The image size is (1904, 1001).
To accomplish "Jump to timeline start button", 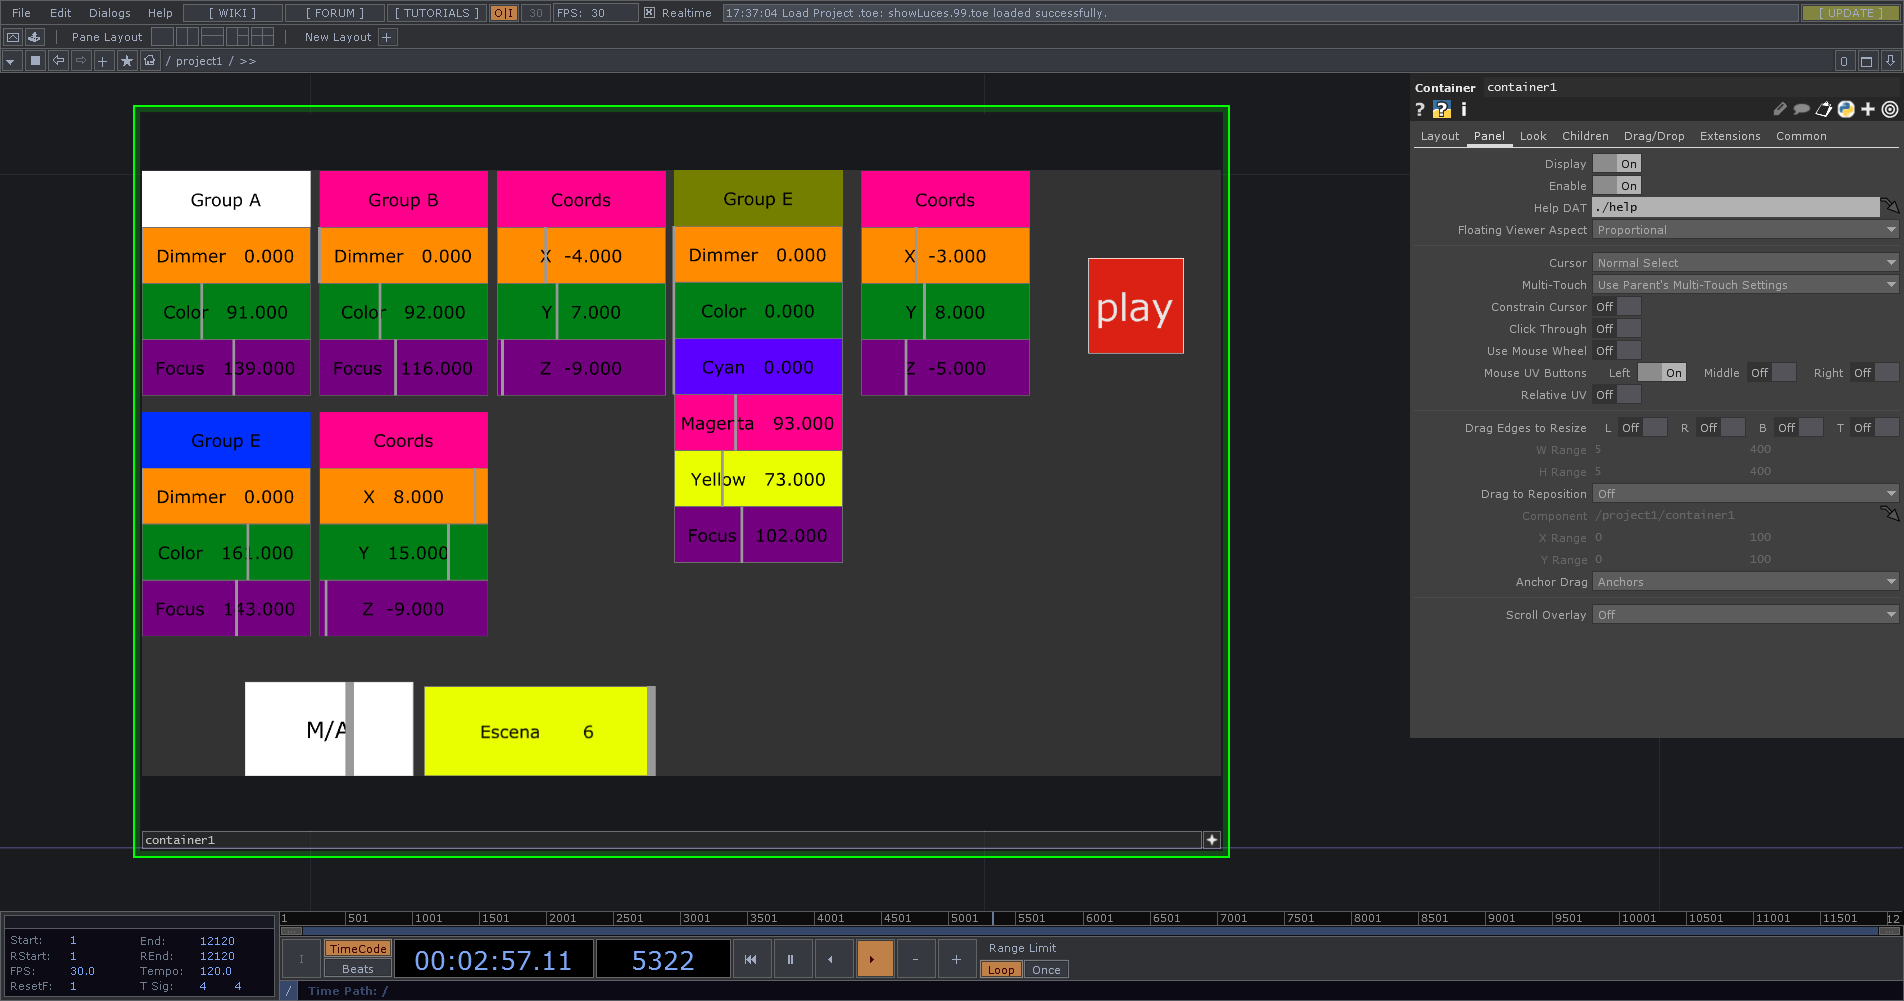I will (750, 959).
